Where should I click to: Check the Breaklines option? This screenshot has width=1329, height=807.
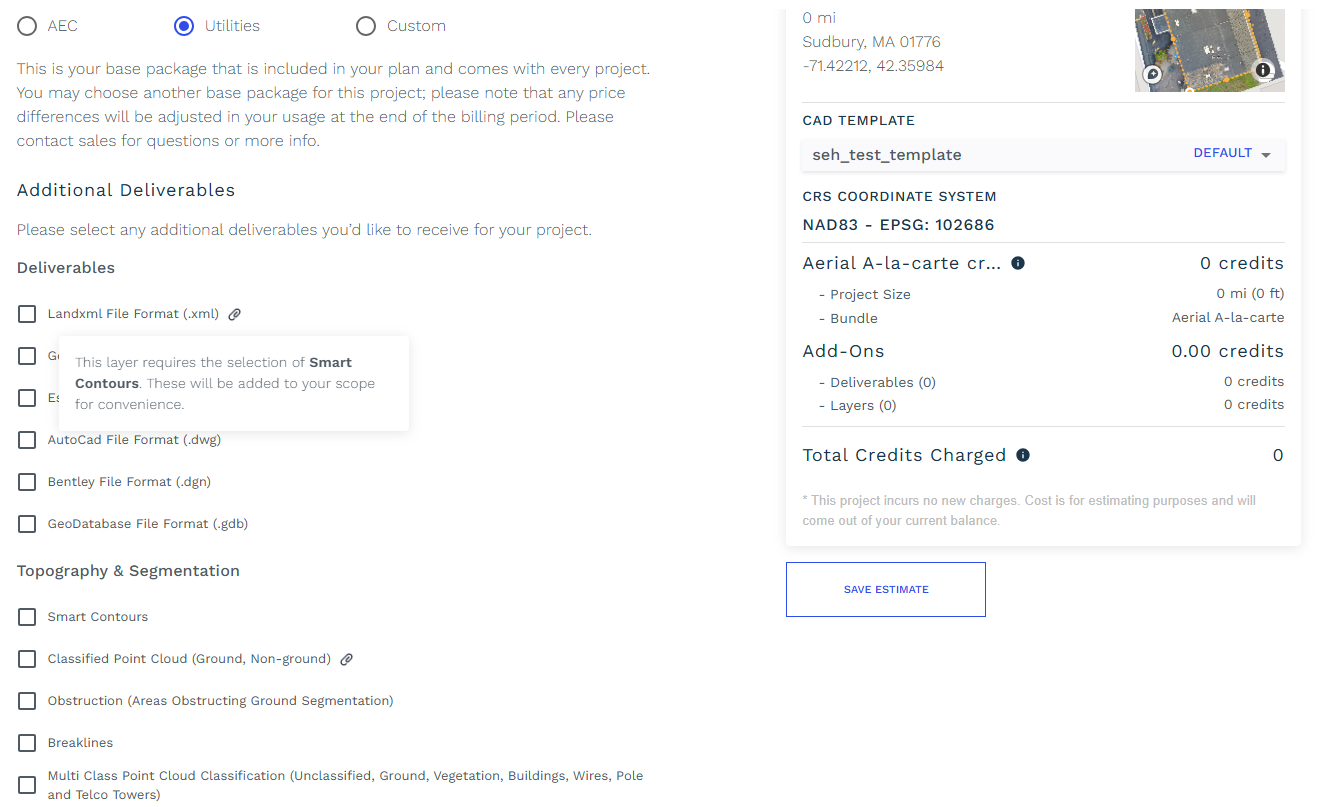point(27,743)
